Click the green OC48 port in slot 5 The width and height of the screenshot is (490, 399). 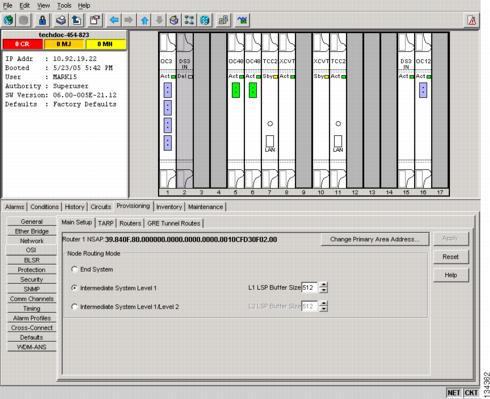point(236,90)
